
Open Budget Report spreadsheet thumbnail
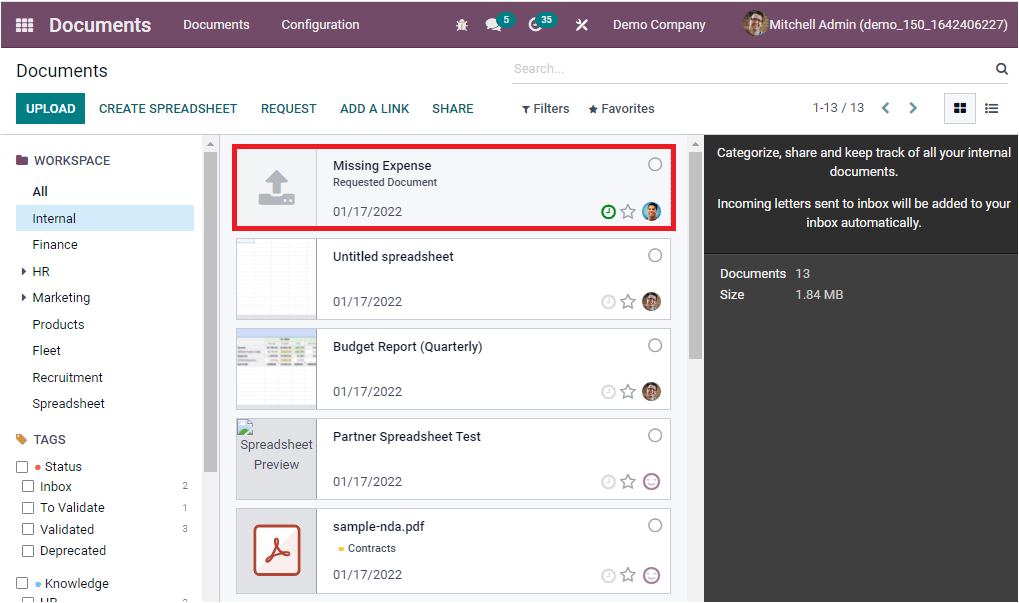[276, 368]
